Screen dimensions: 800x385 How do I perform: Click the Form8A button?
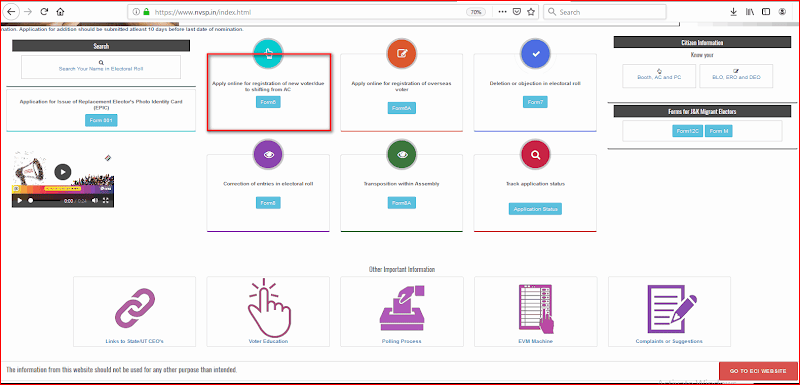pyautogui.click(x=402, y=203)
